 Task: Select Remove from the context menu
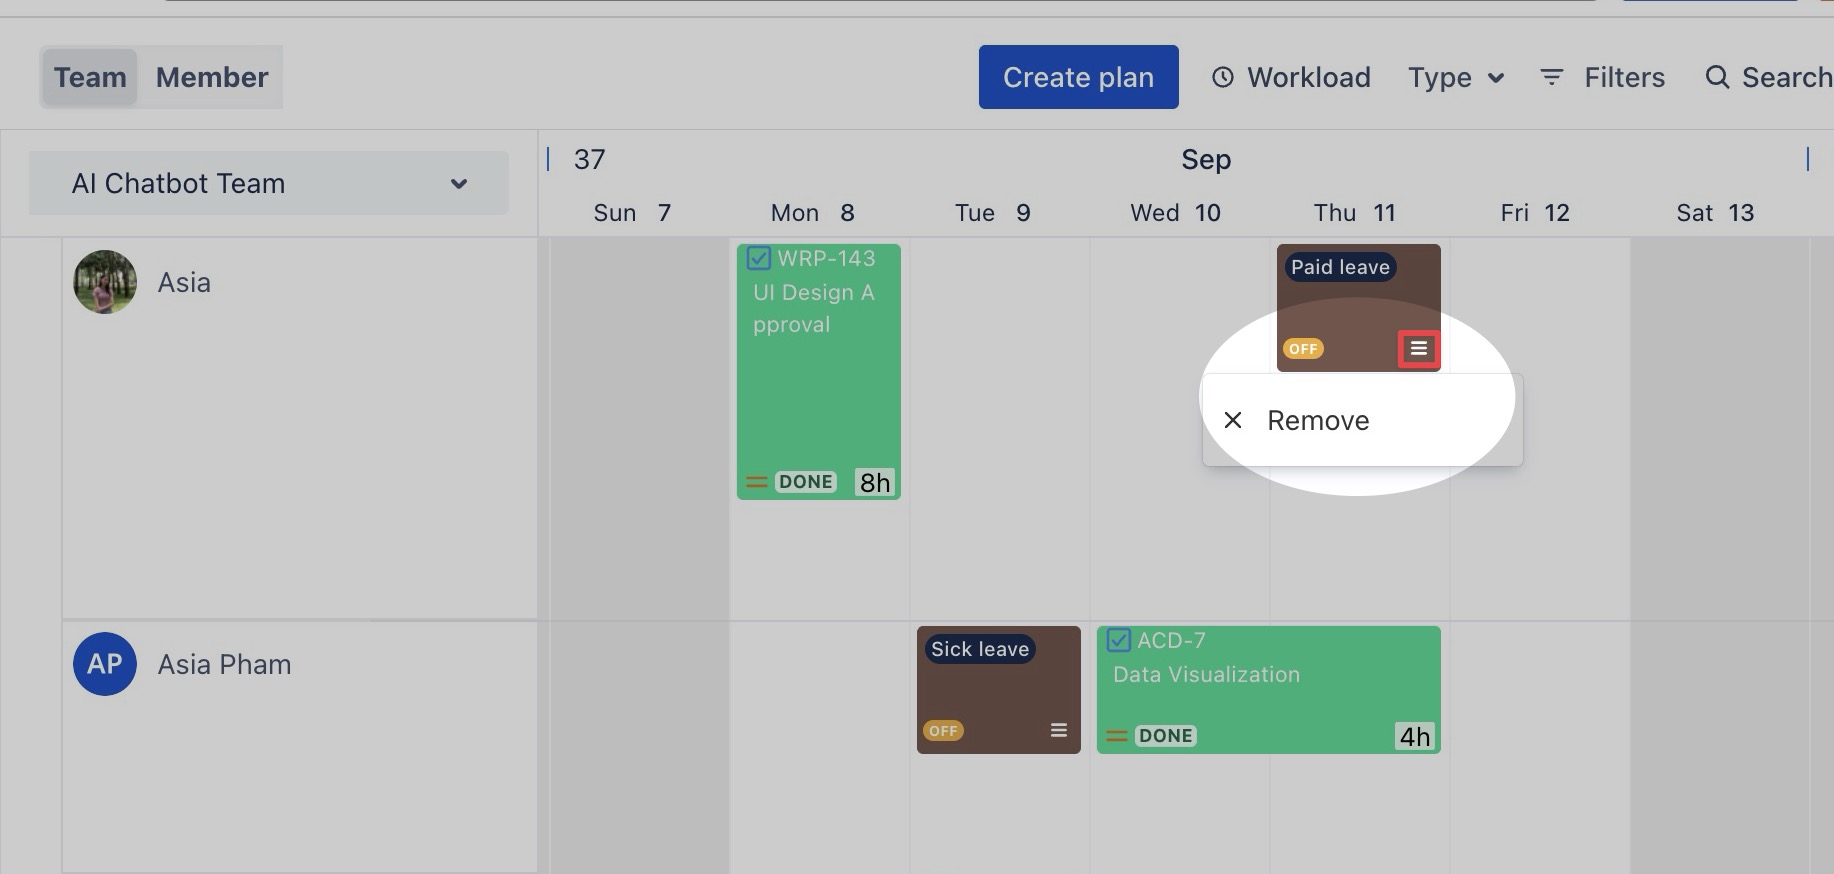tap(1318, 420)
